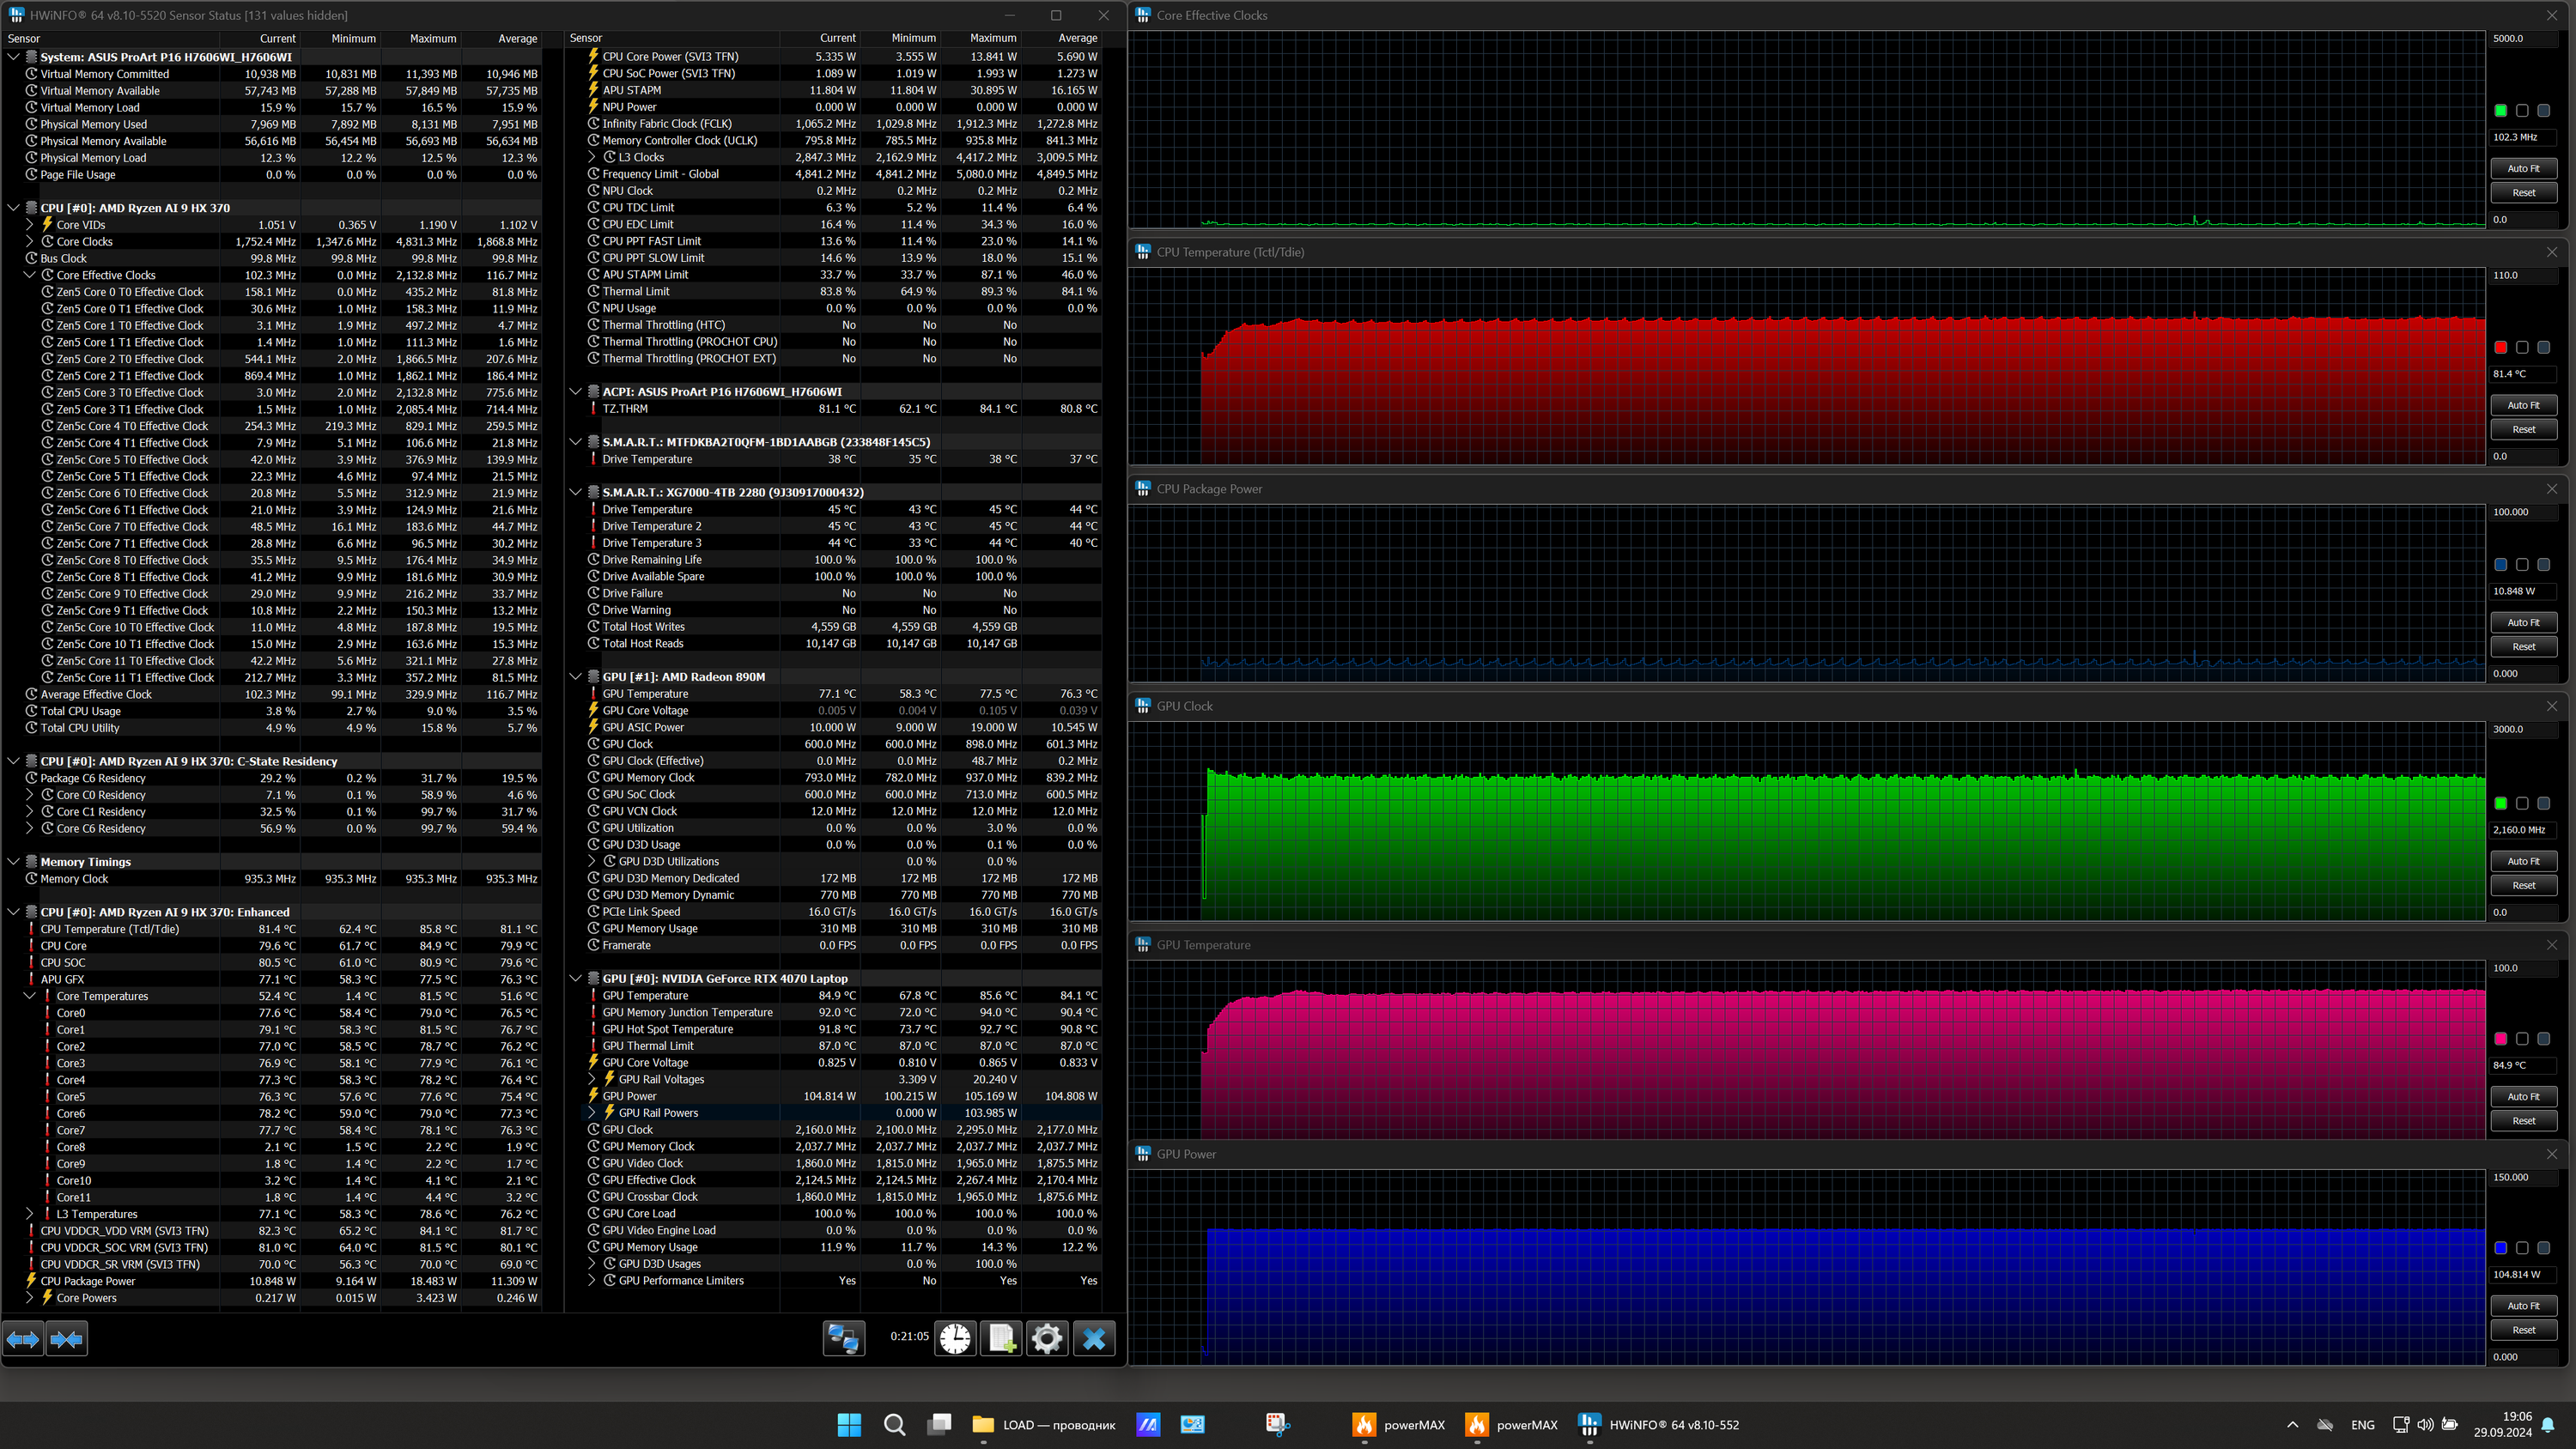Toggle the middle checkbox in the GPU Clock graph
Image resolution: width=2576 pixels, height=1449 pixels.
2522,803
